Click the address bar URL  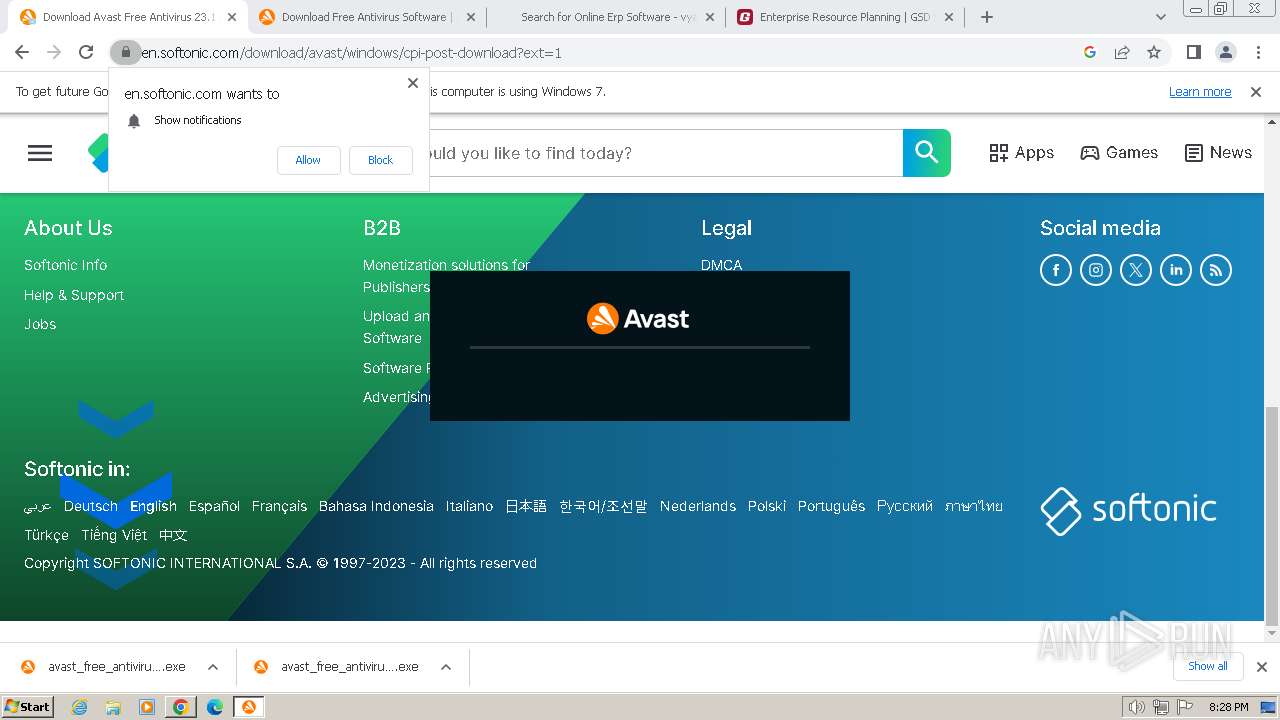(x=351, y=53)
